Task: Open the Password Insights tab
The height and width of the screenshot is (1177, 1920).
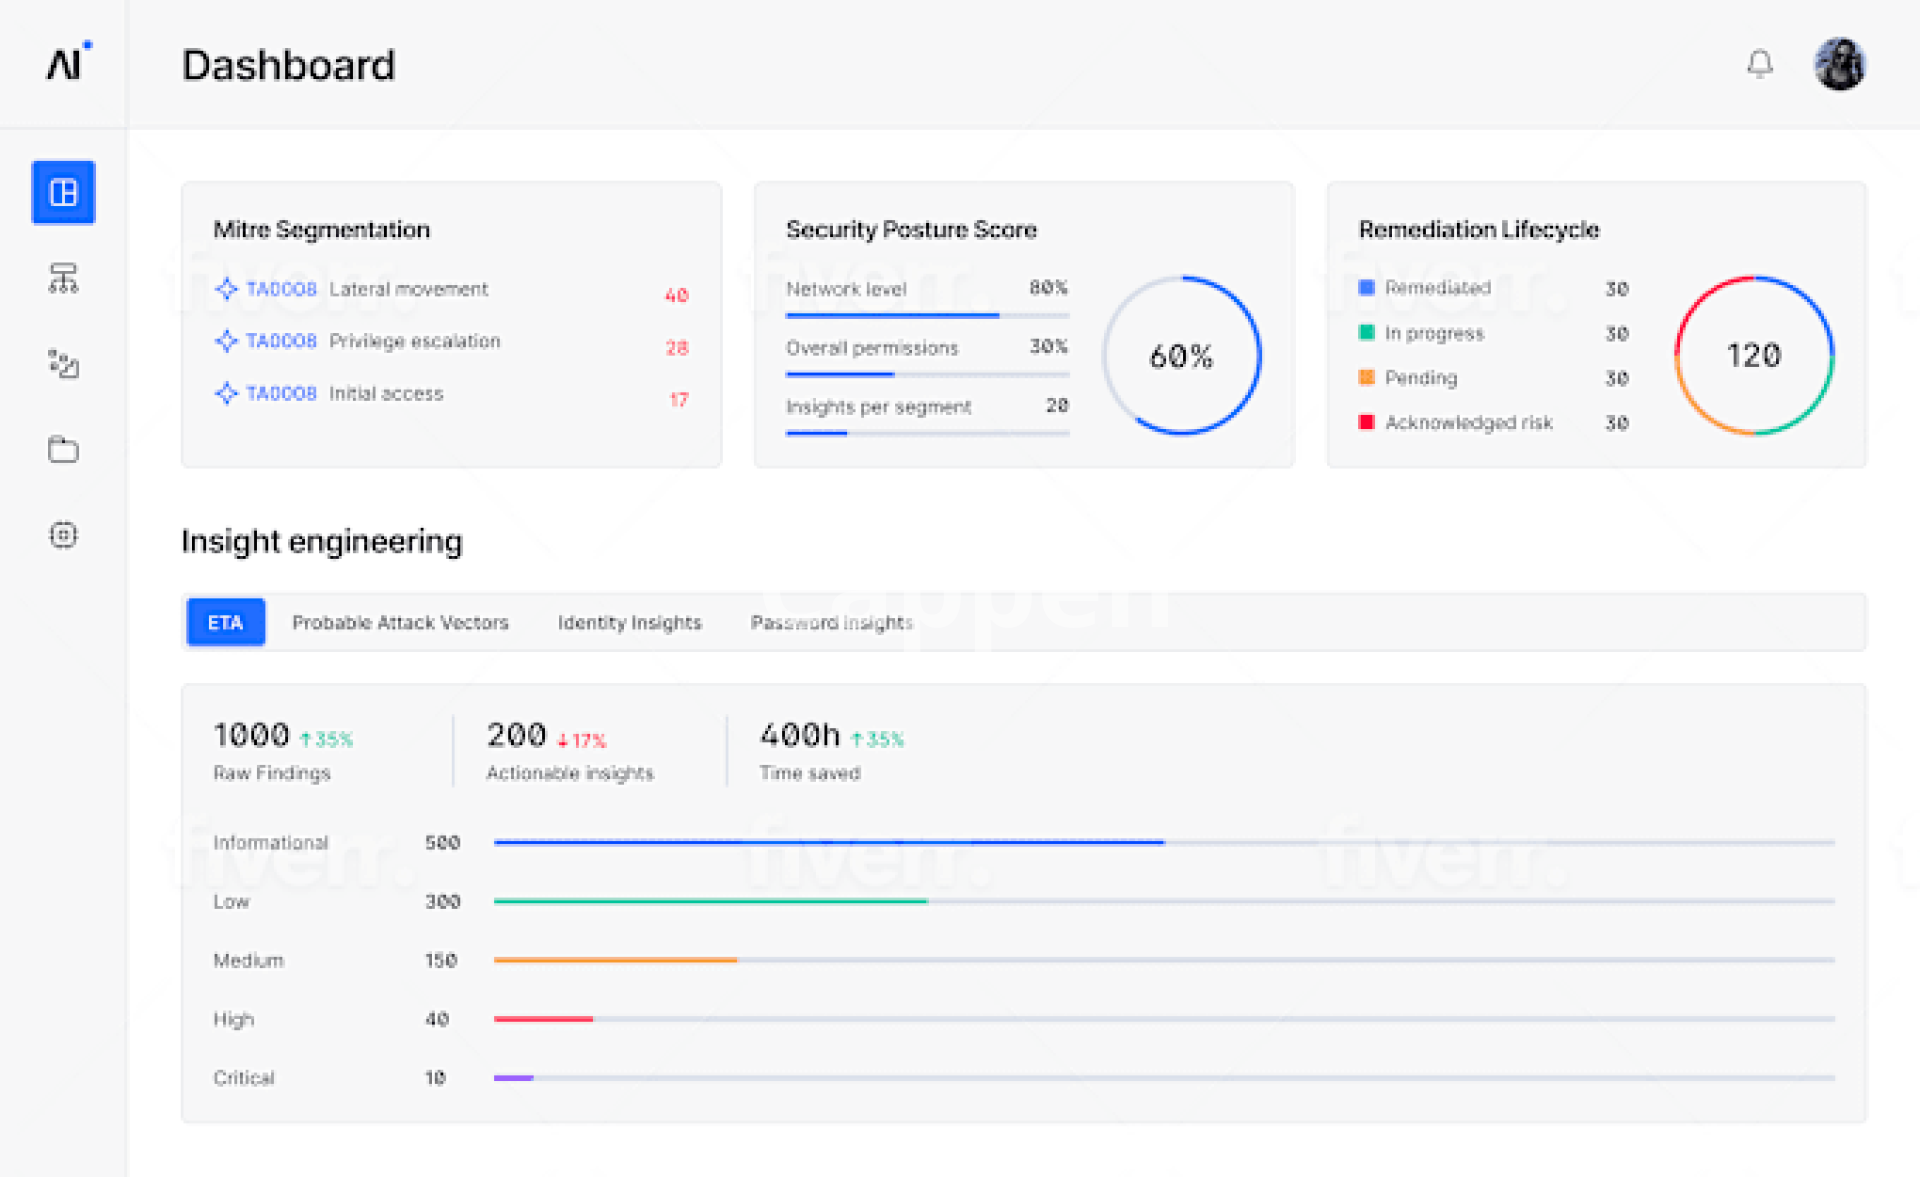Action: tap(831, 622)
